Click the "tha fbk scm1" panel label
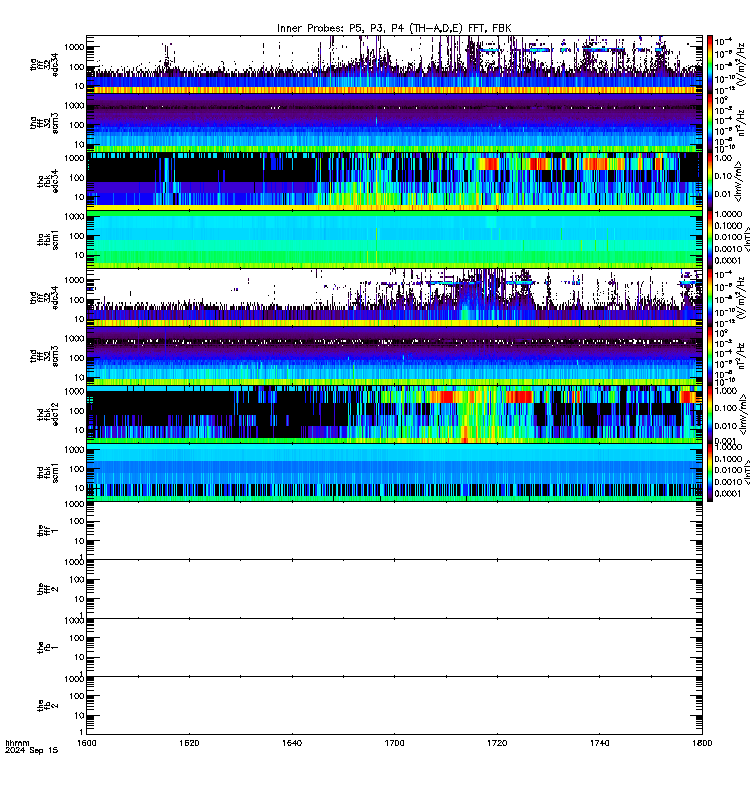The image size is (750, 800). [48, 239]
